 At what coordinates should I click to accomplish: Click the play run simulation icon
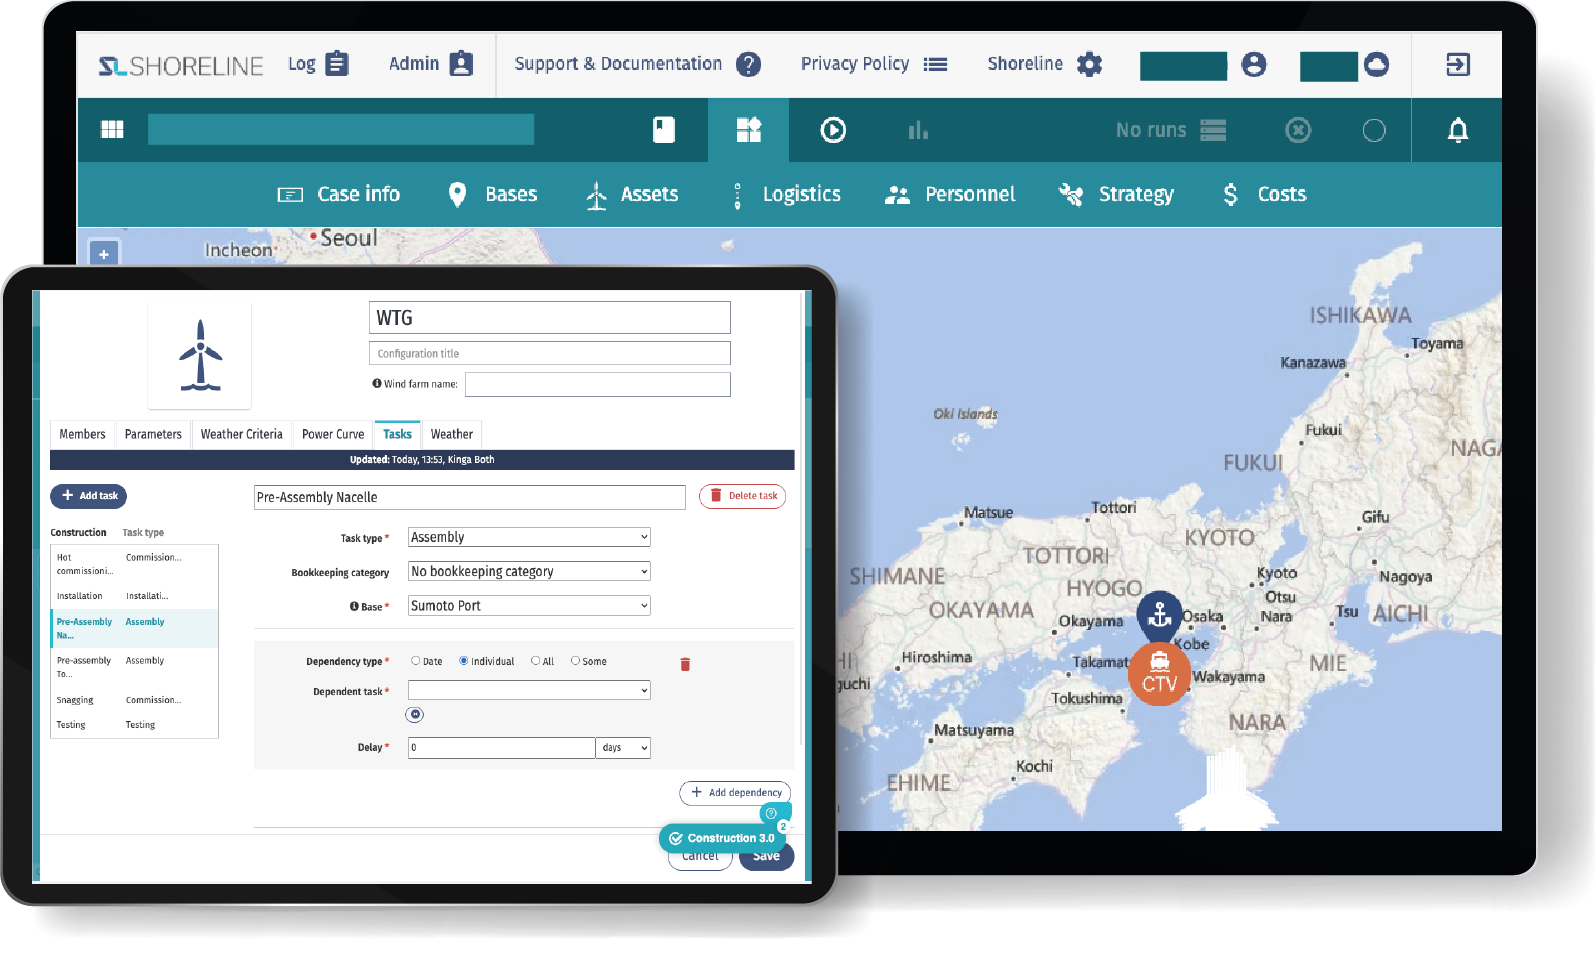(832, 130)
